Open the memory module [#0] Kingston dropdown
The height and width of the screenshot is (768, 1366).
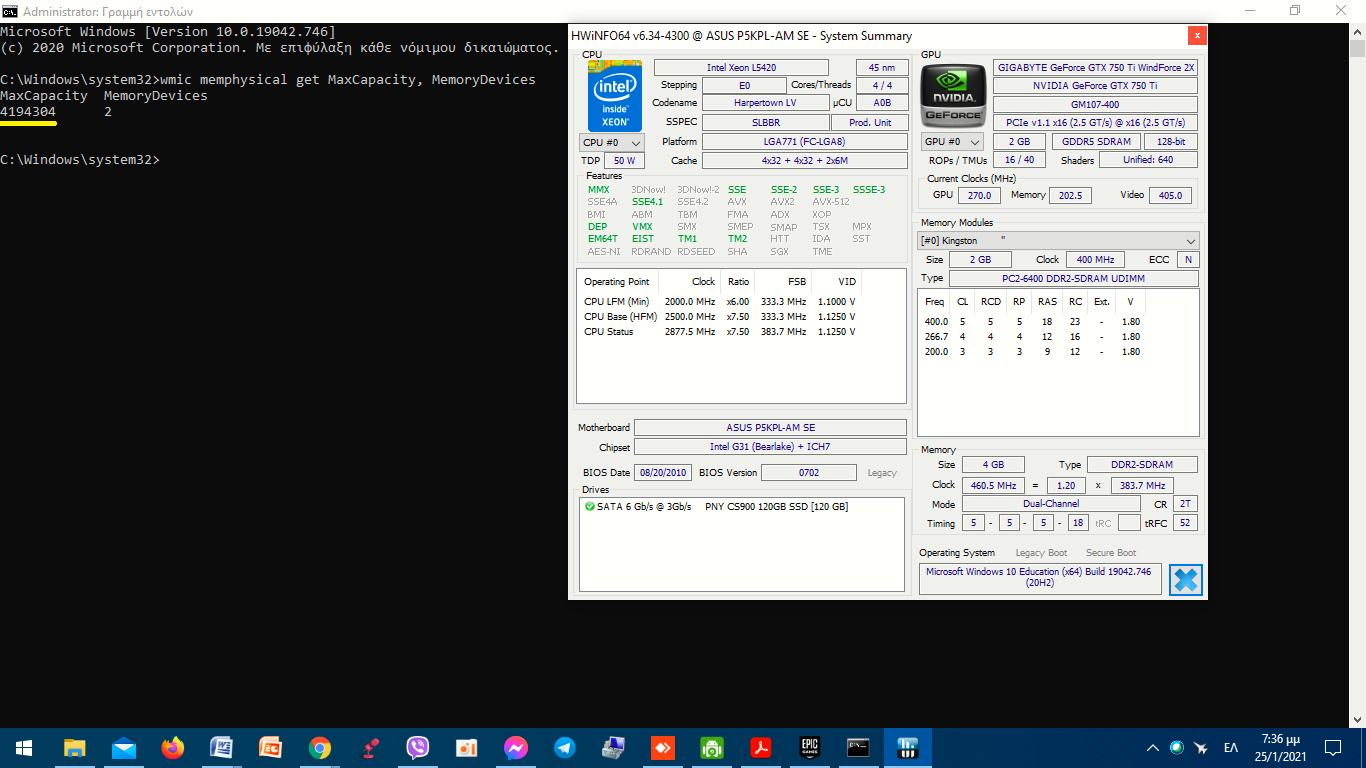click(1058, 241)
